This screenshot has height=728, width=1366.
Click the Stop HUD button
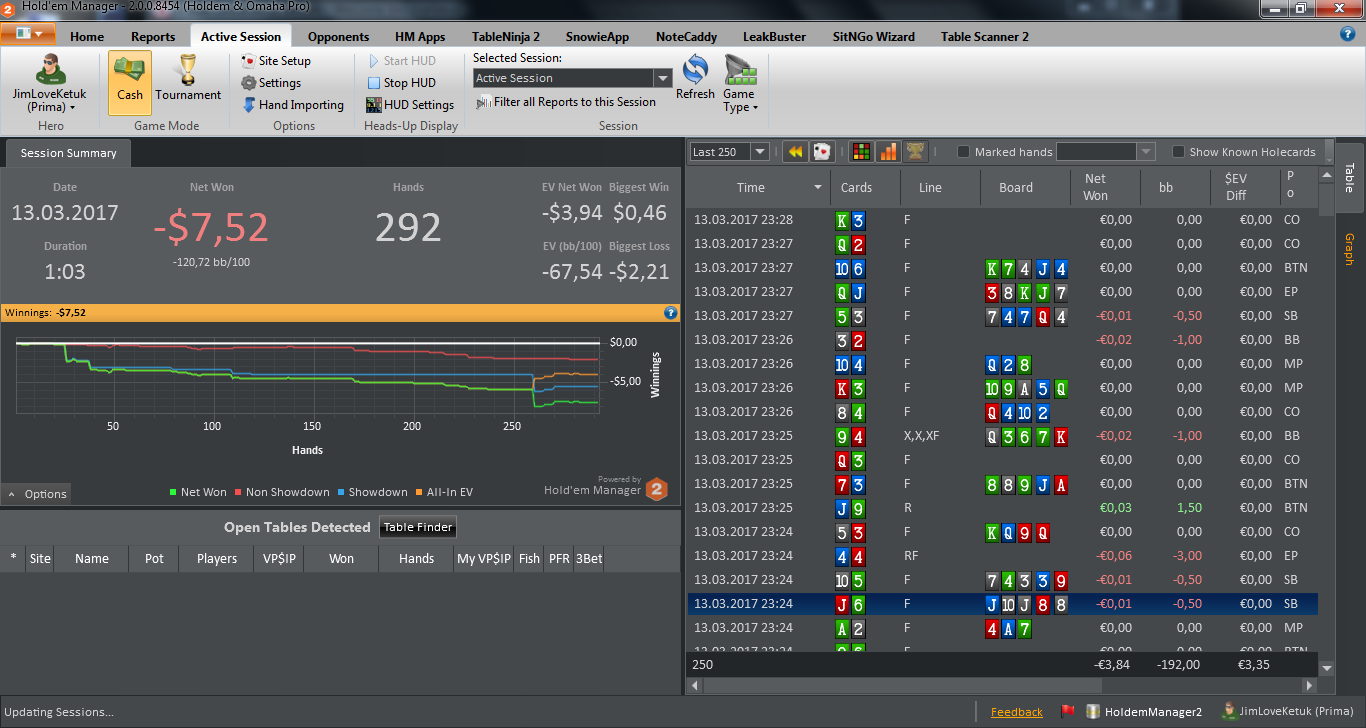click(x=401, y=83)
